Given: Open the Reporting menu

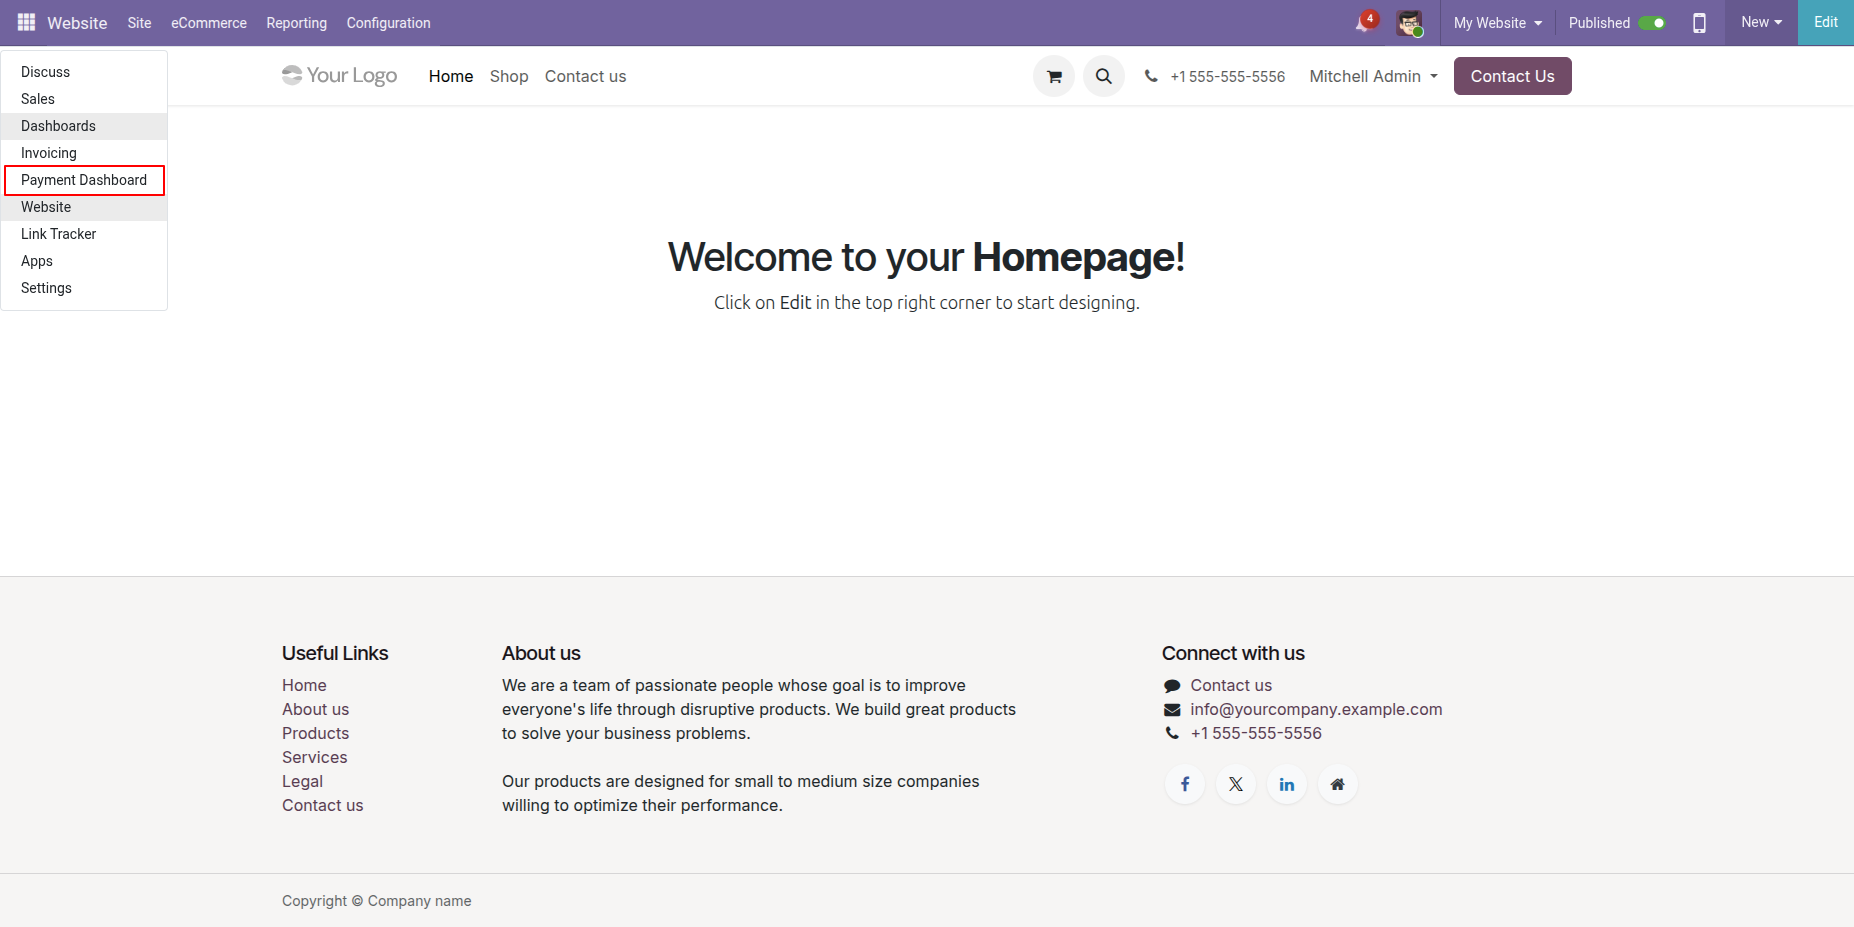Looking at the screenshot, I should pos(297,23).
